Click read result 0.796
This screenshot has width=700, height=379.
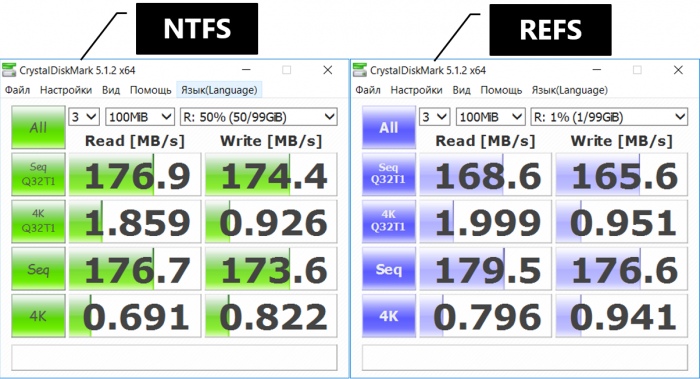(x=485, y=316)
